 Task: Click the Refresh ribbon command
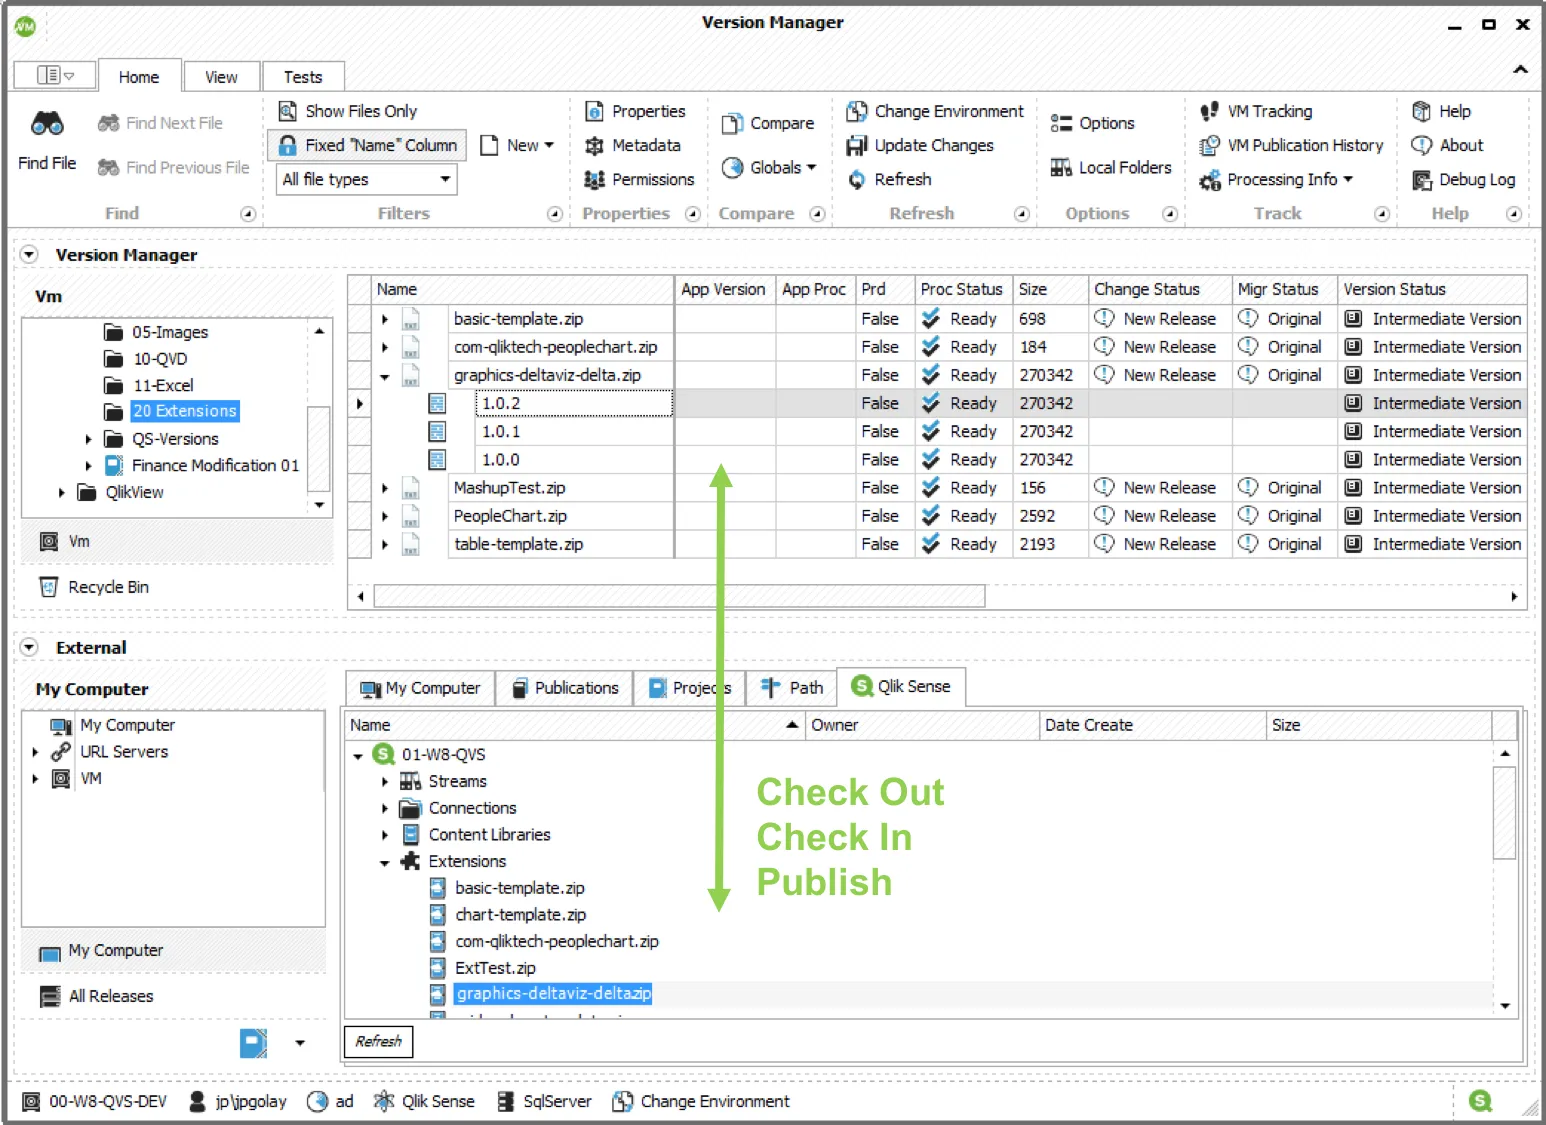coord(889,179)
